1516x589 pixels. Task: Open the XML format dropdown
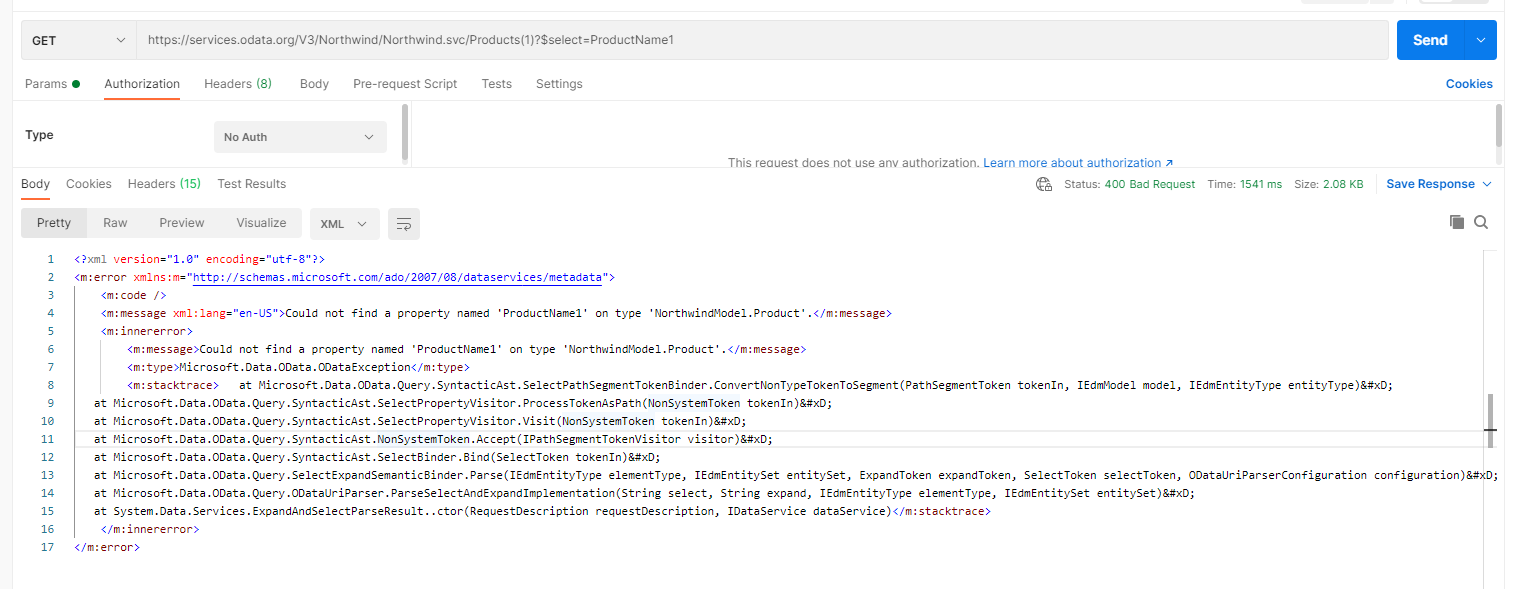(x=345, y=223)
